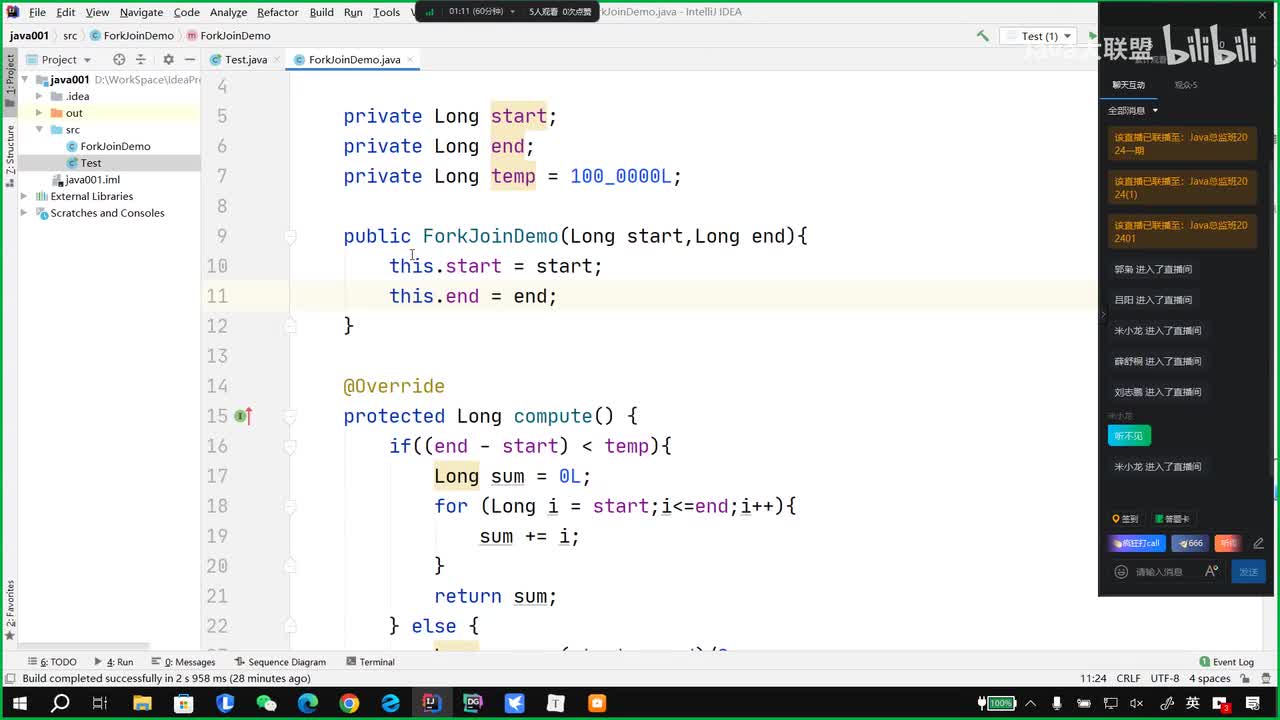The image size is (1280, 720).
Task: Toggle the 2: Favorites tool window stripe
Action: [10, 609]
